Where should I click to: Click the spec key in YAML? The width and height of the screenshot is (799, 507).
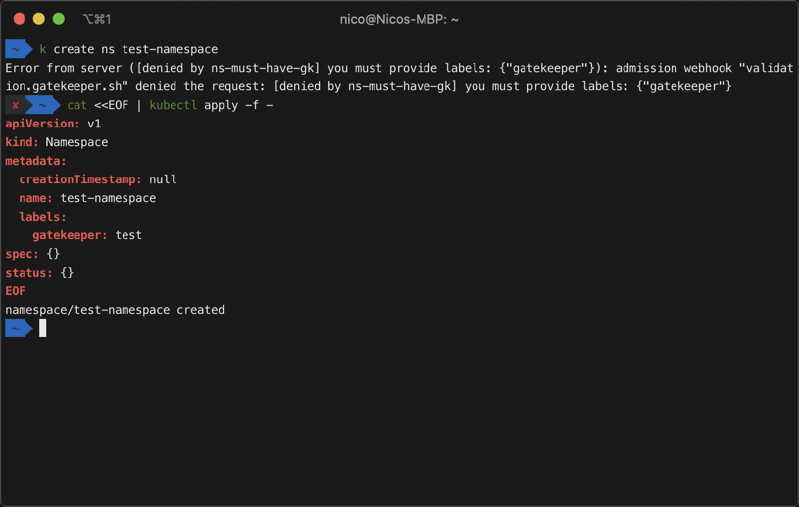click(x=22, y=254)
